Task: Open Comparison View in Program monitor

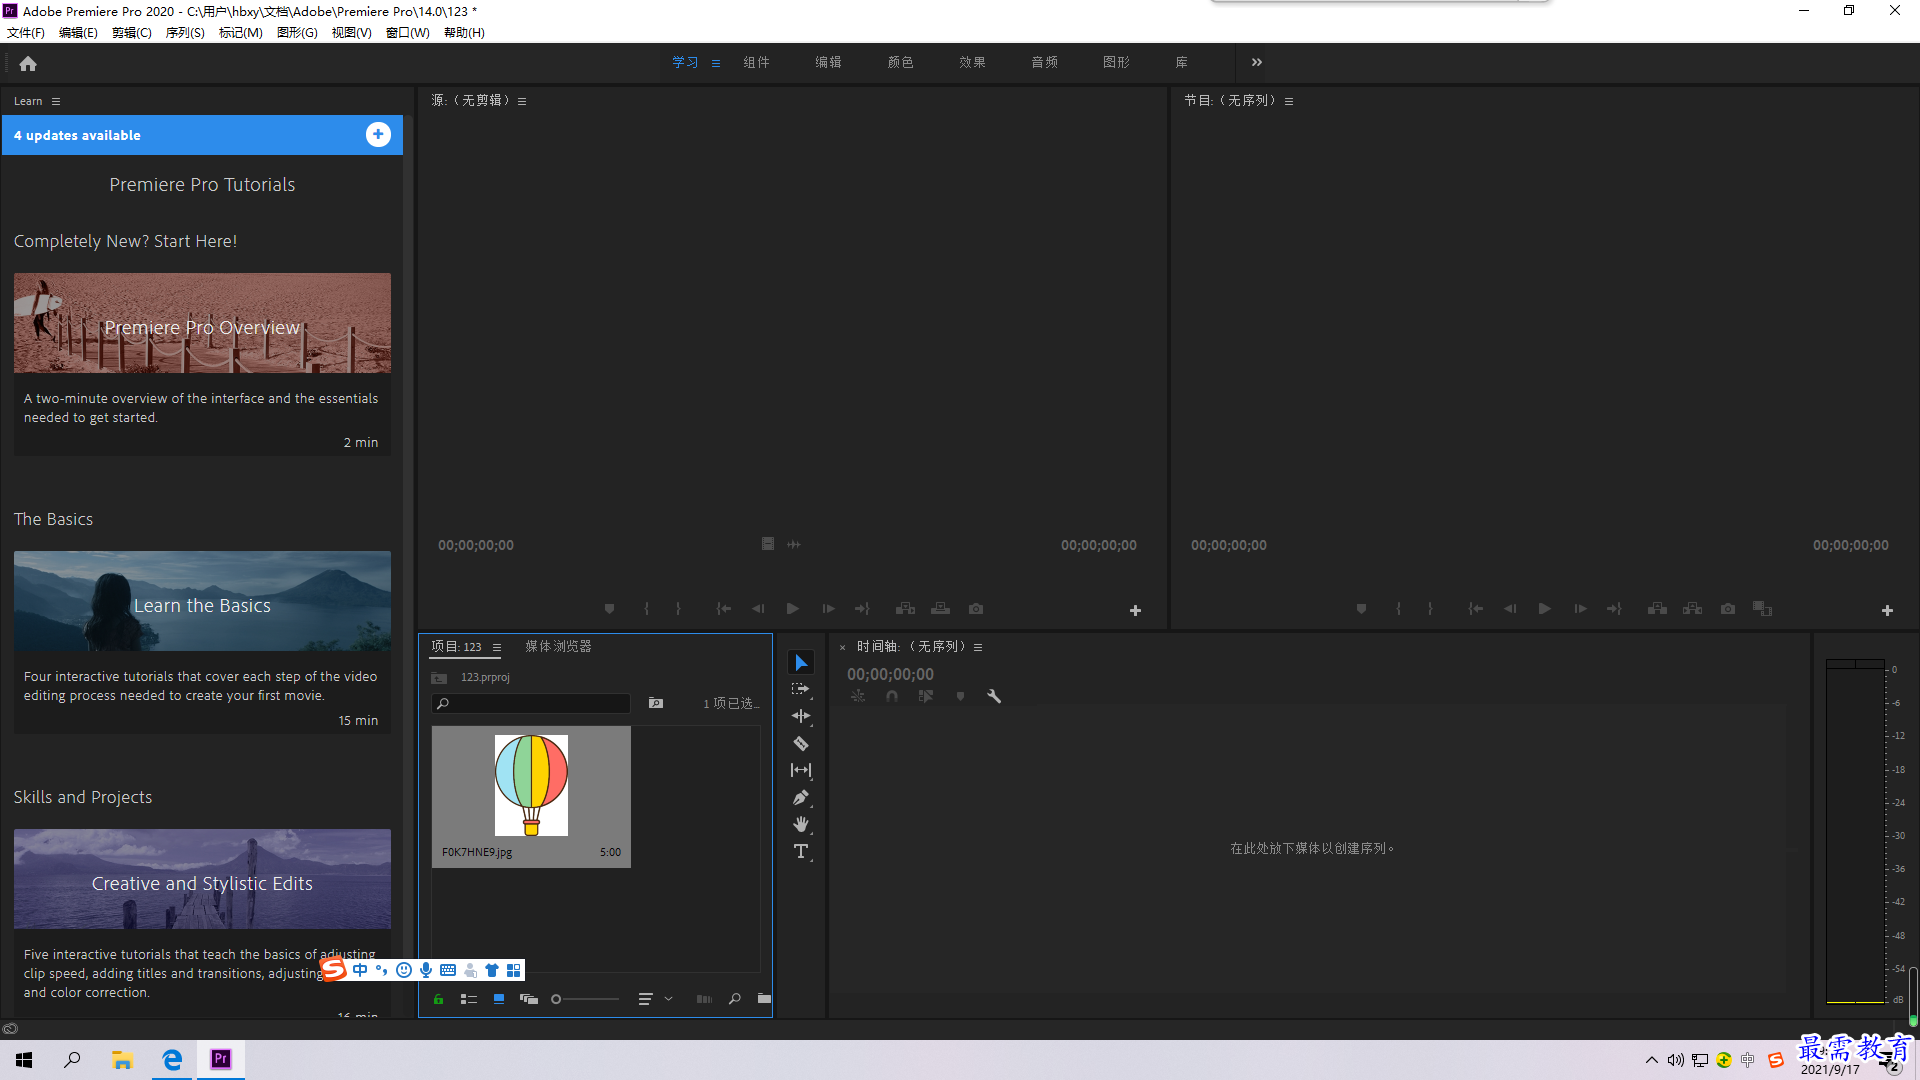Action: click(x=1763, y=609)
